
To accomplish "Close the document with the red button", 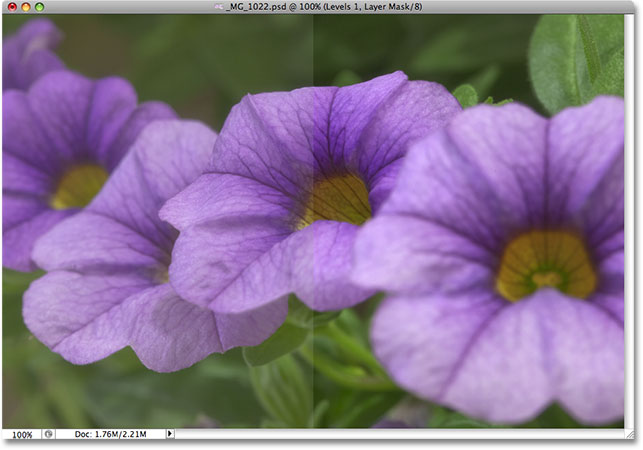I will pos(12,7).
